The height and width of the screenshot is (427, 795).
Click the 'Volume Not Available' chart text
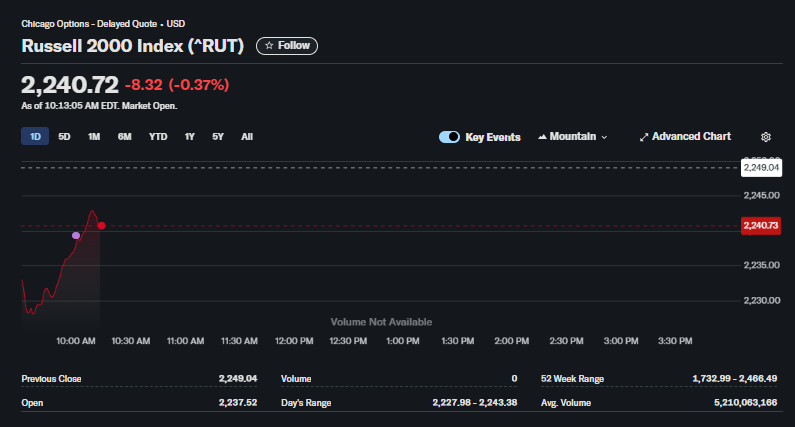pos(381,322)
